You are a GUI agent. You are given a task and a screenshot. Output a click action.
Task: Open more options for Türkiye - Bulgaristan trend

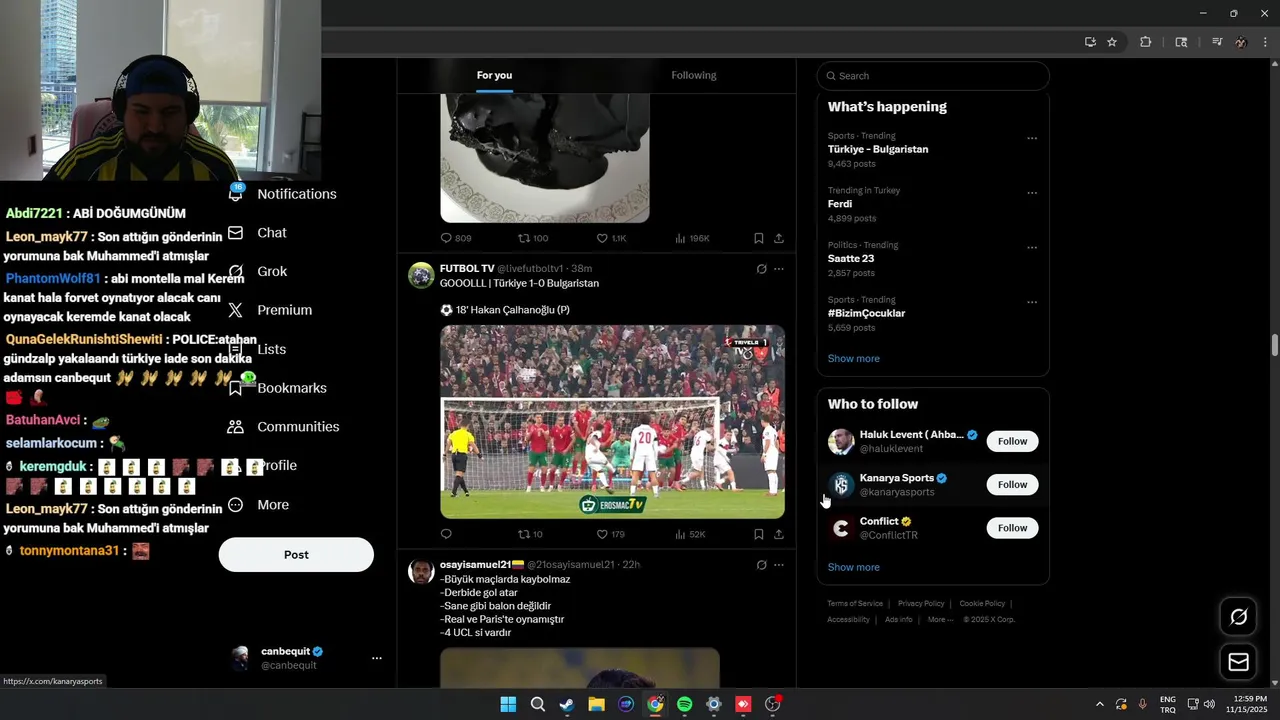point(1032,138)
